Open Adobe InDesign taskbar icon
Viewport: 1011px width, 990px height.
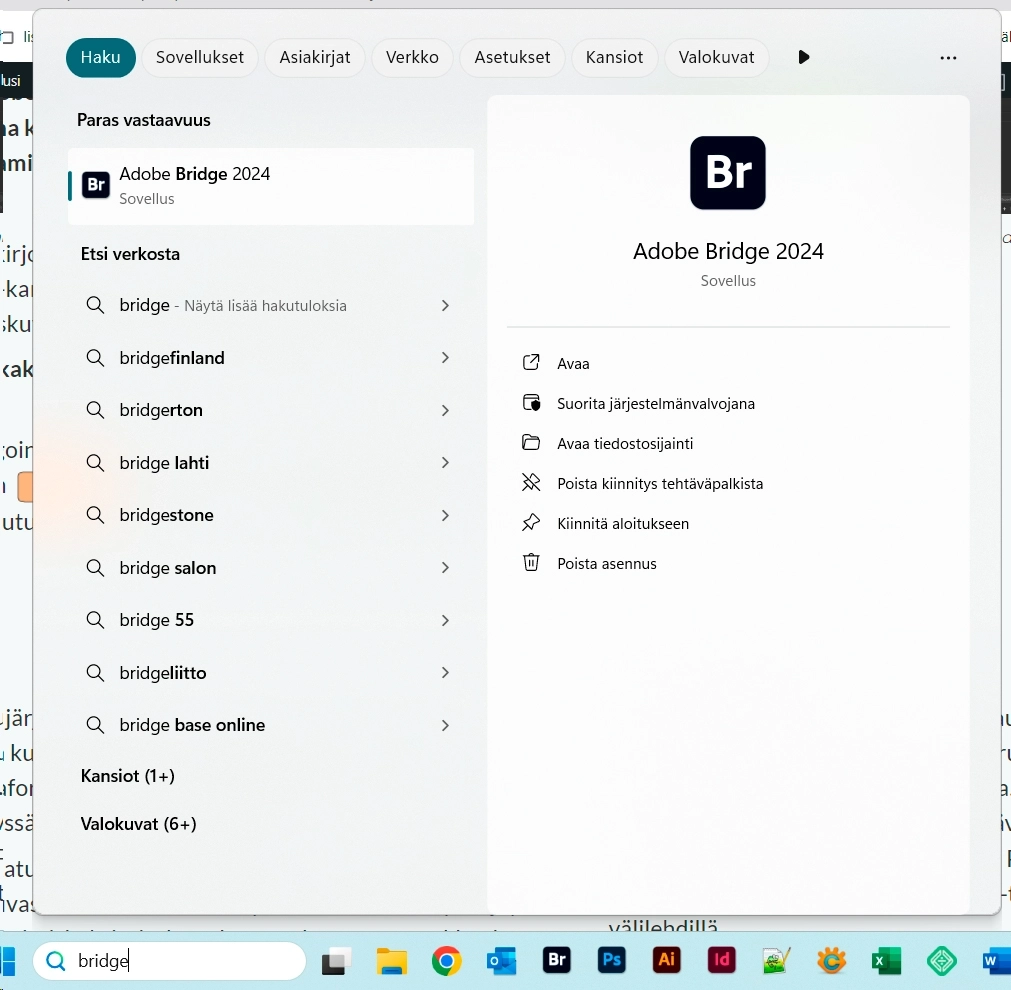pyautogui.click(x=720, y=961)
